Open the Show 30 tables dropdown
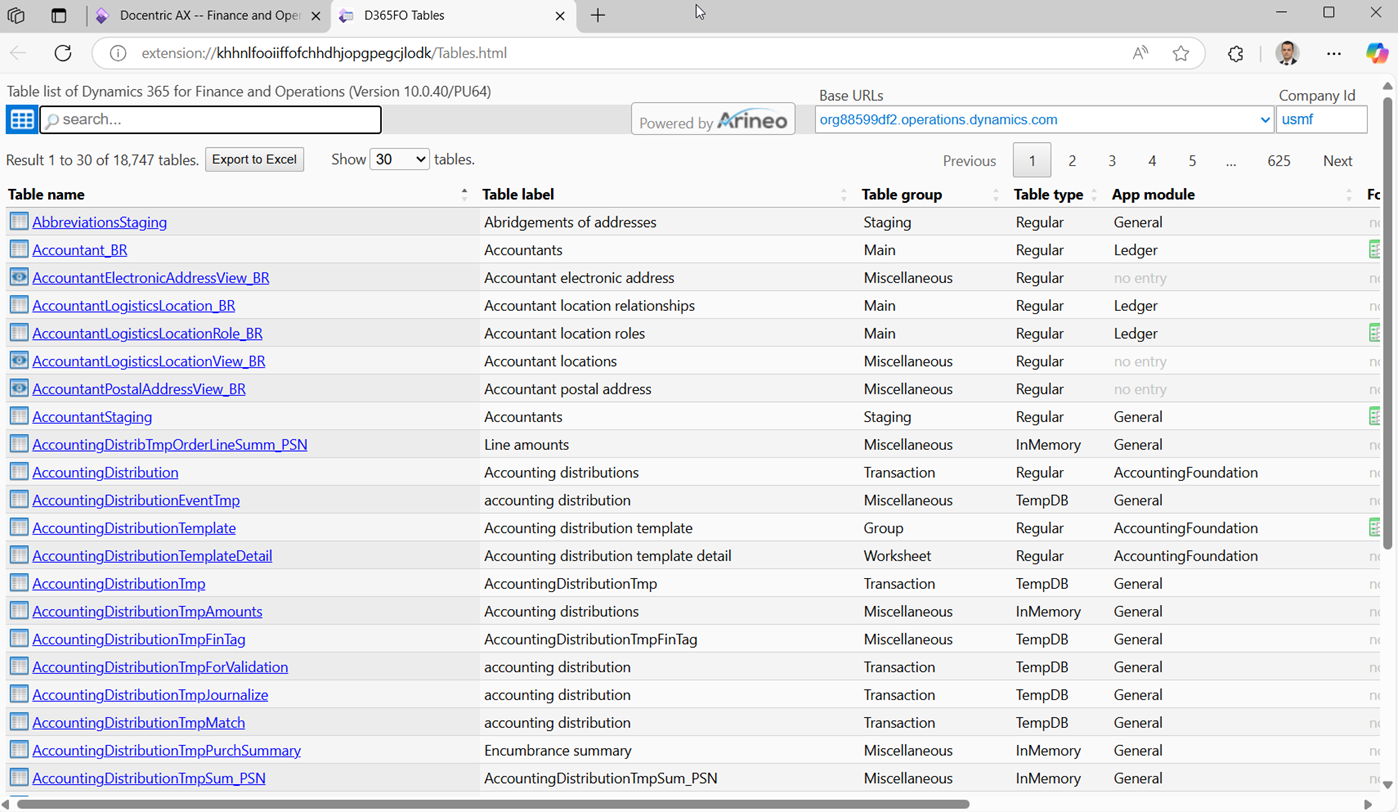 (399, 159)
